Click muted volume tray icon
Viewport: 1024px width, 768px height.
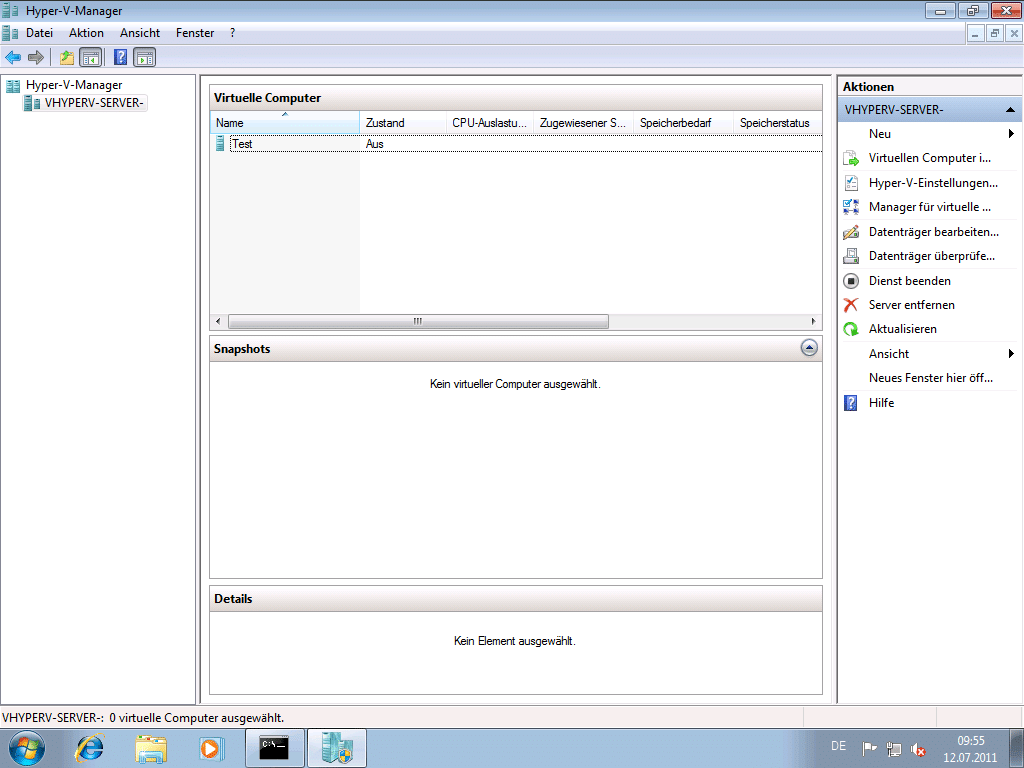(918, 748)
